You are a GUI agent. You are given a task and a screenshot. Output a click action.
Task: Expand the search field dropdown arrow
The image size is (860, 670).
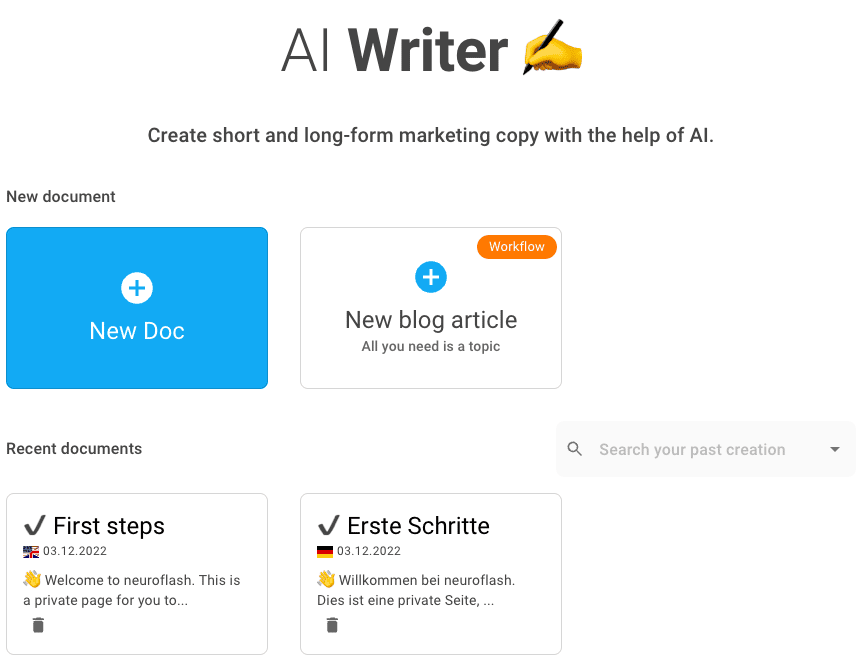point(835,449)
